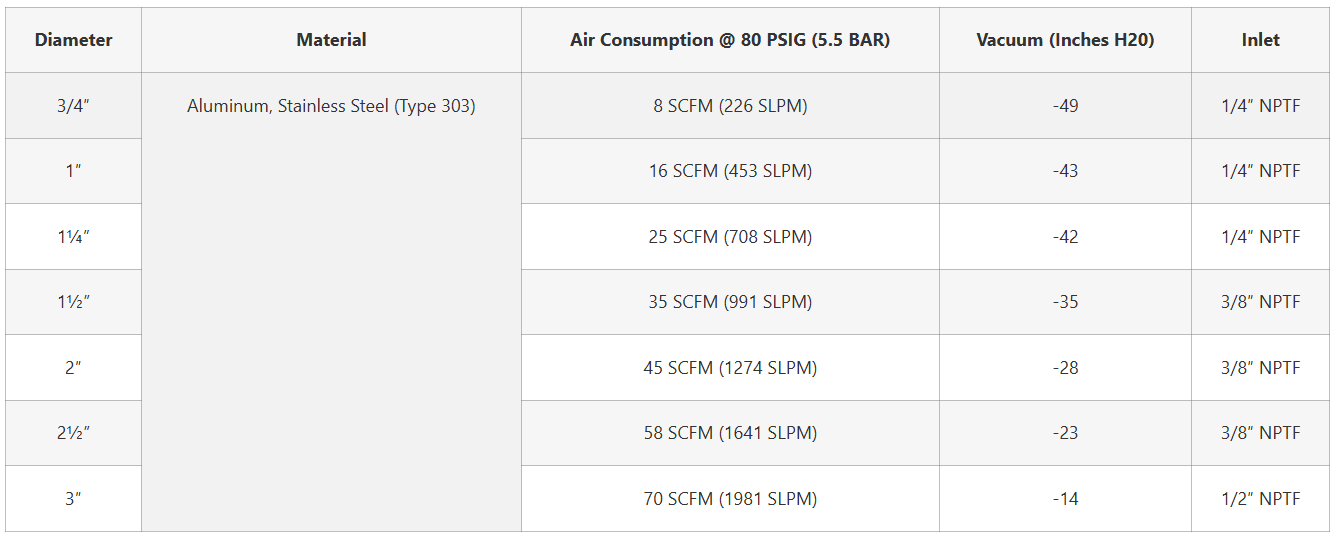Click the Vacuum (Inches H20) header

point(1065,40)
